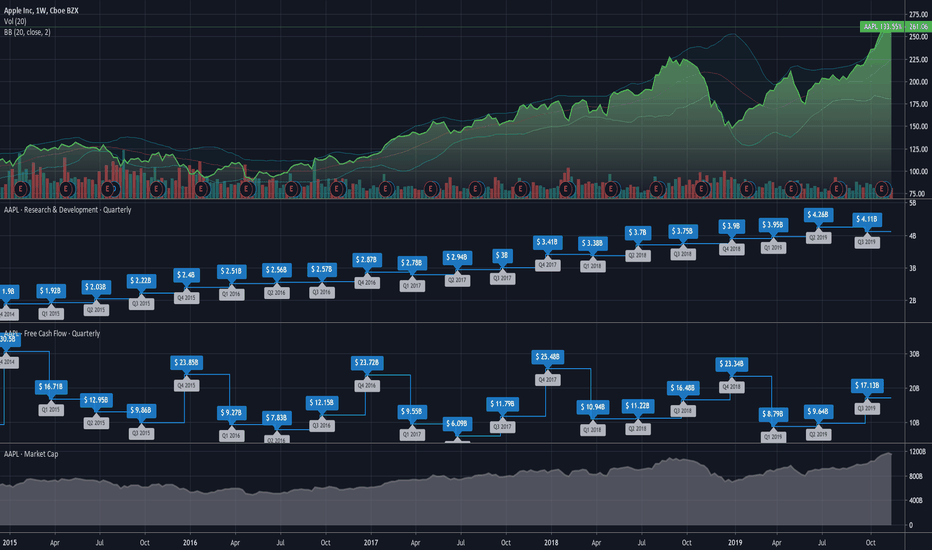Viewport: 932px width, 550px height.
Task: Click the 4B level on the R&D axis
Action: point(913,236)
